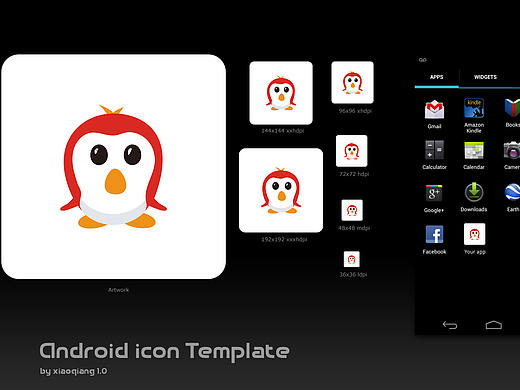Screen dimensions: 520x390
Task: Select the 72x72 hdpi icon preview
Action: pyautogui.click(x=352, y=151)
